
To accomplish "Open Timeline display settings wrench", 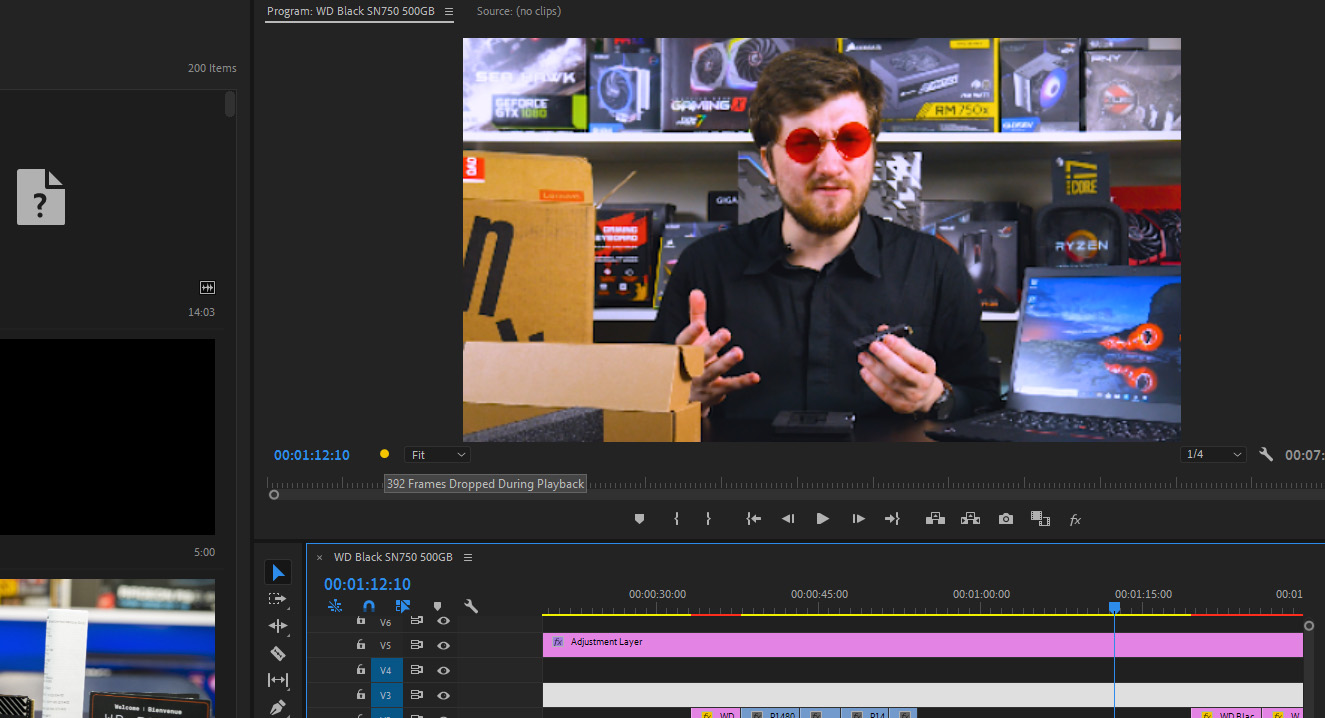I will point(471,606).
